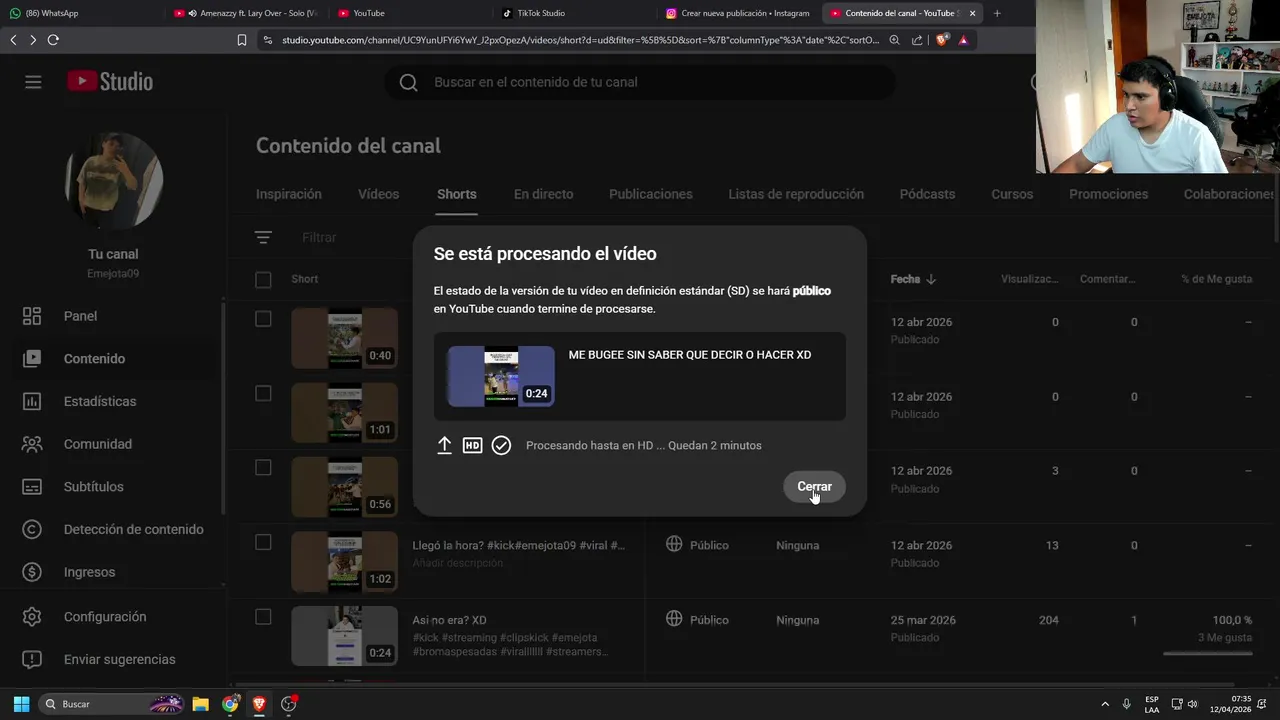Check the 0:40 short row checkbox
The image size is (1280, 720).
tap(263, 318)
